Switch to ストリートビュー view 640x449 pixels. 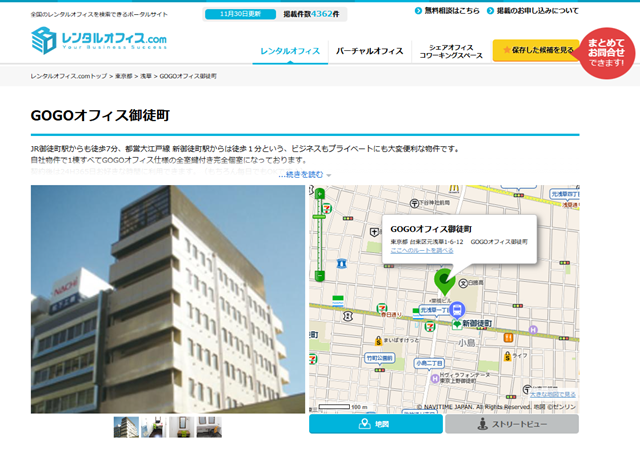click(x=511, y=424)
